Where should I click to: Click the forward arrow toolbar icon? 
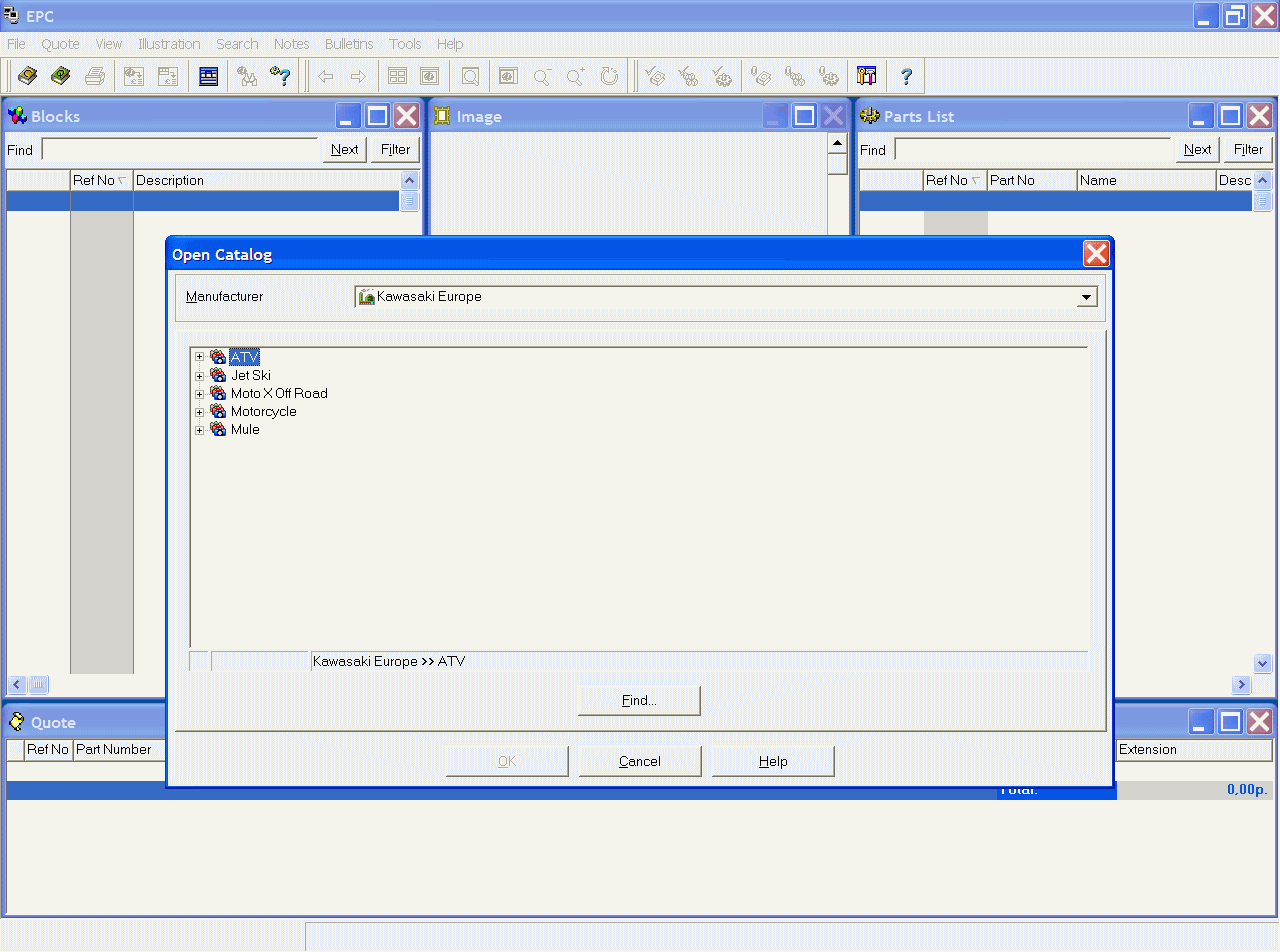[358, 76]
